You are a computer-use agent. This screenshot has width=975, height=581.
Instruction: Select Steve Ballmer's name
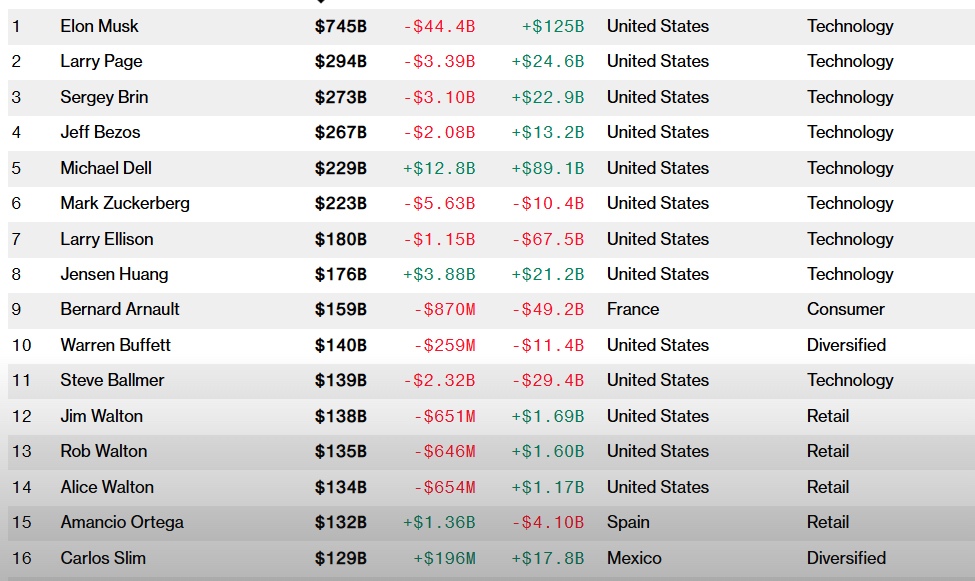point(113,380)
